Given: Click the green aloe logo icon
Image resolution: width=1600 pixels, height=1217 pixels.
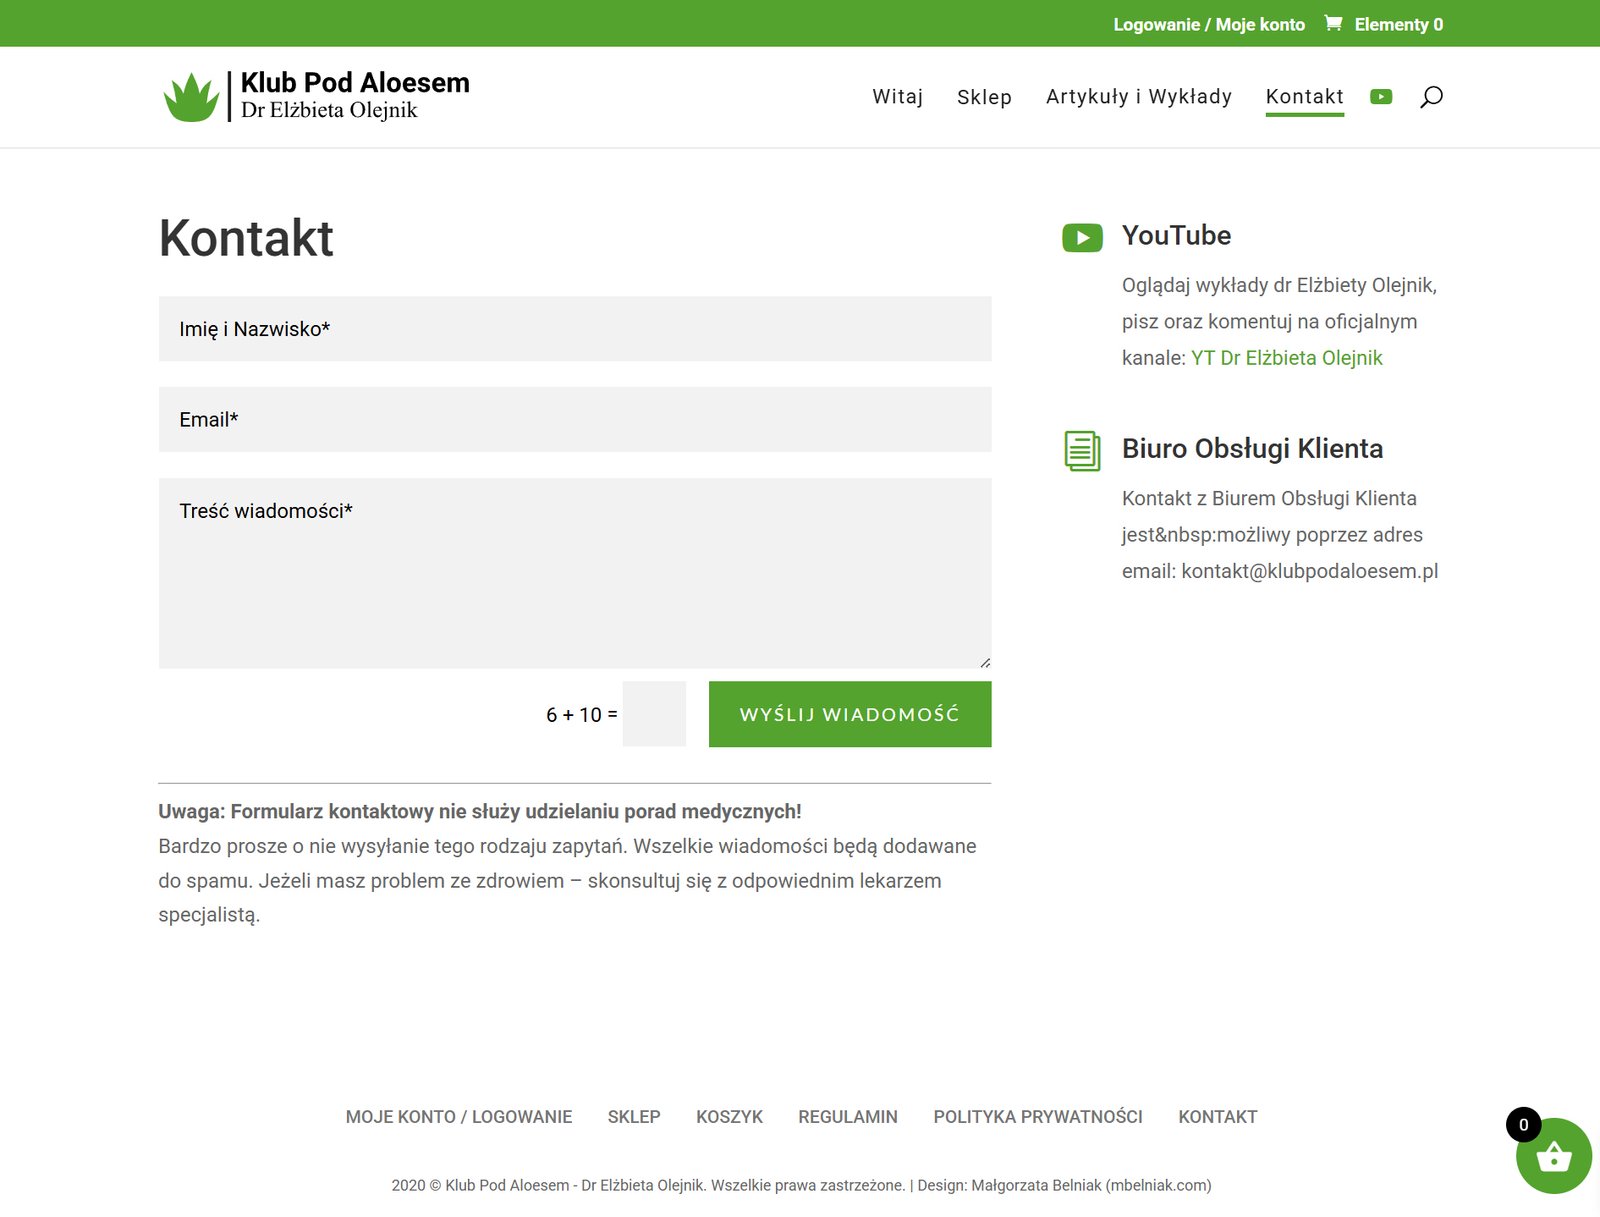Looking at the screenshot, I should pos(191,97).
